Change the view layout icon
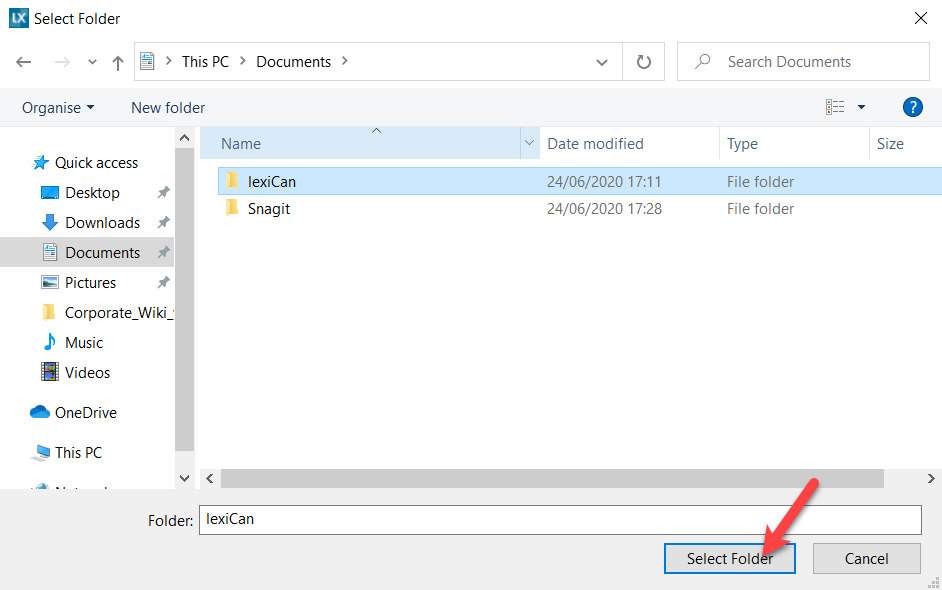 835,107
